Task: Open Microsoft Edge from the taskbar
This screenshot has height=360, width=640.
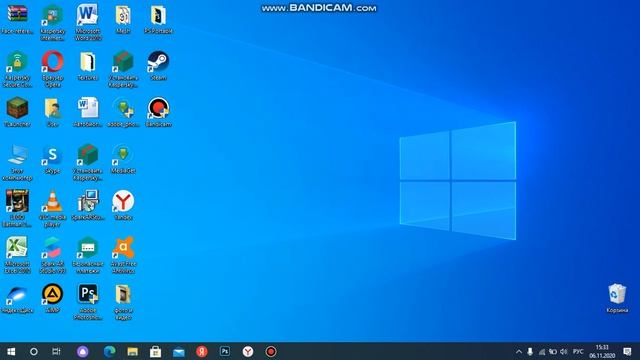Action: click(109, 351)
